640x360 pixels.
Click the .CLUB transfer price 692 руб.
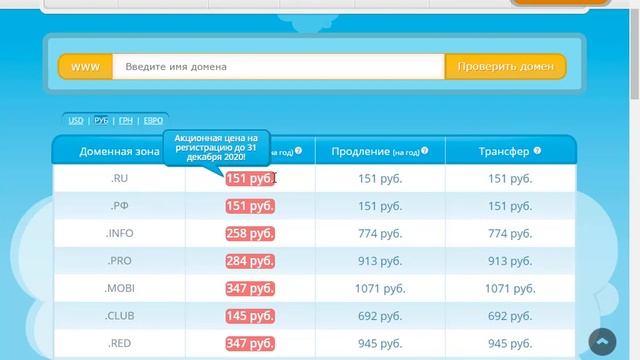click(510, 316)
